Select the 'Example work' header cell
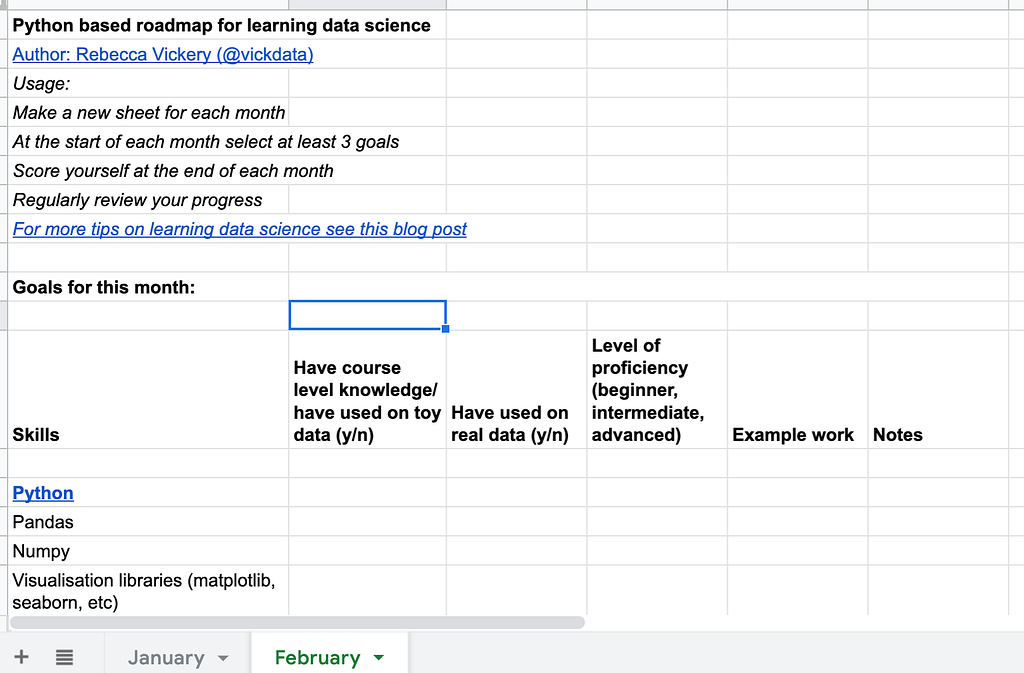This screenshot has height=673, width=1024. tap(797, 390)
